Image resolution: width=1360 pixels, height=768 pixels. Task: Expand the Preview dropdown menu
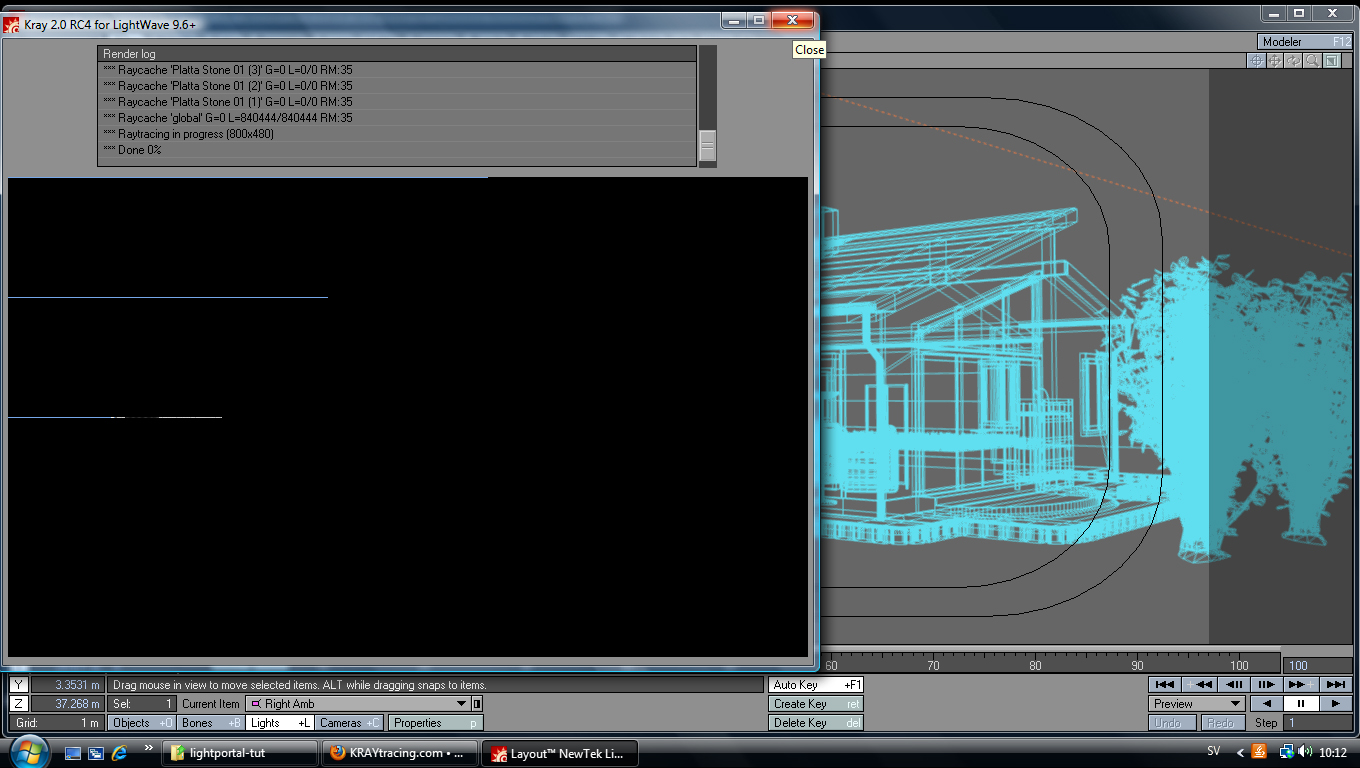[1196, 704]
